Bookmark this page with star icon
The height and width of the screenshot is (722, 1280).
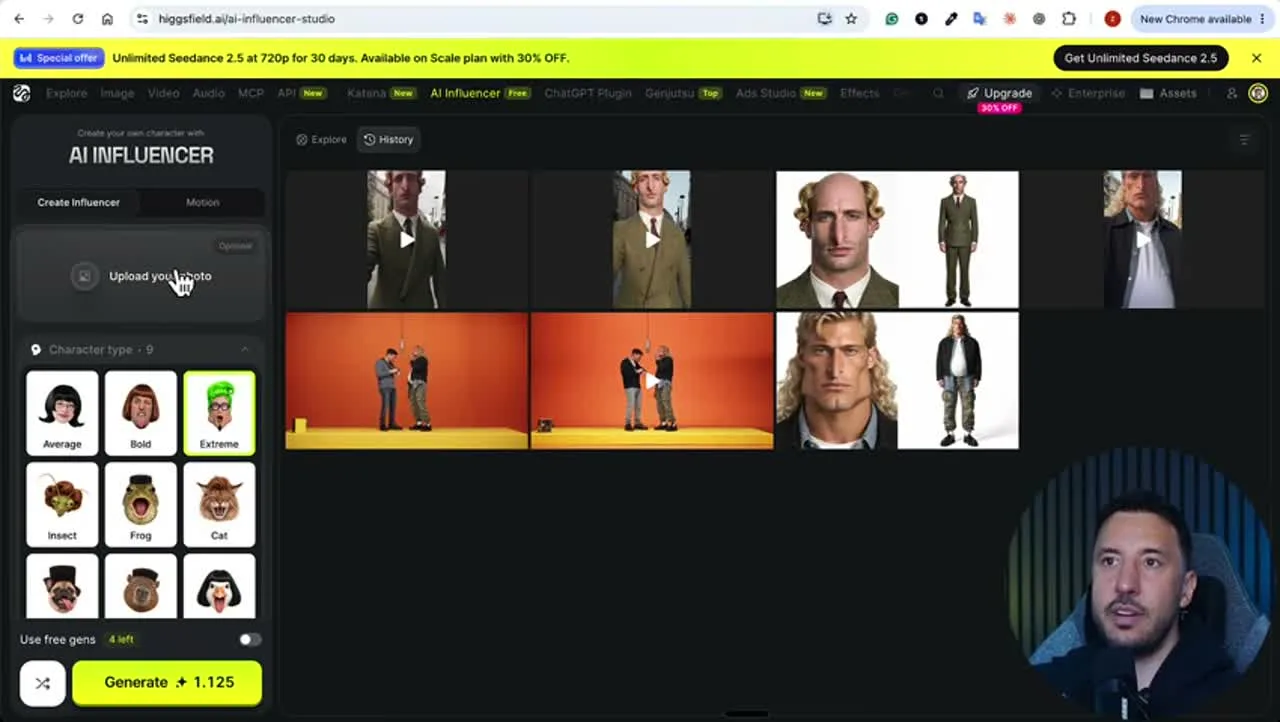pos(851,19)
